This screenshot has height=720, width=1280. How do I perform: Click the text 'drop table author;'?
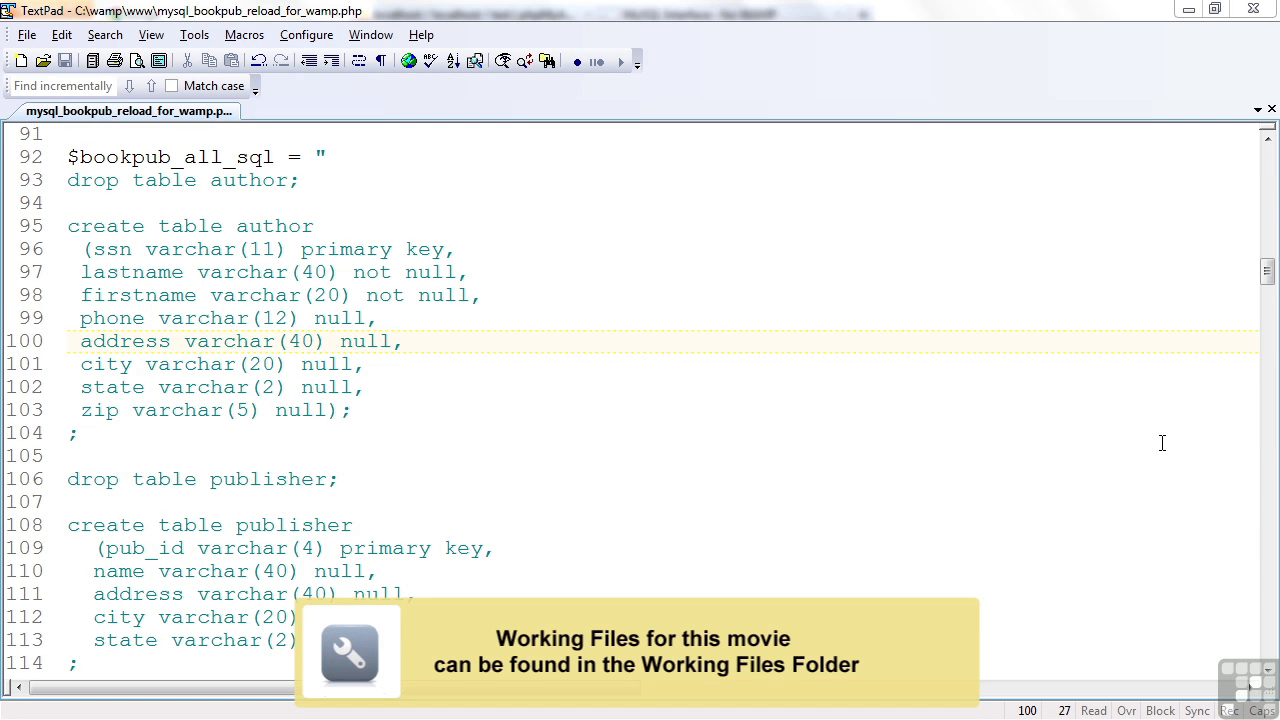pos(183,180)
